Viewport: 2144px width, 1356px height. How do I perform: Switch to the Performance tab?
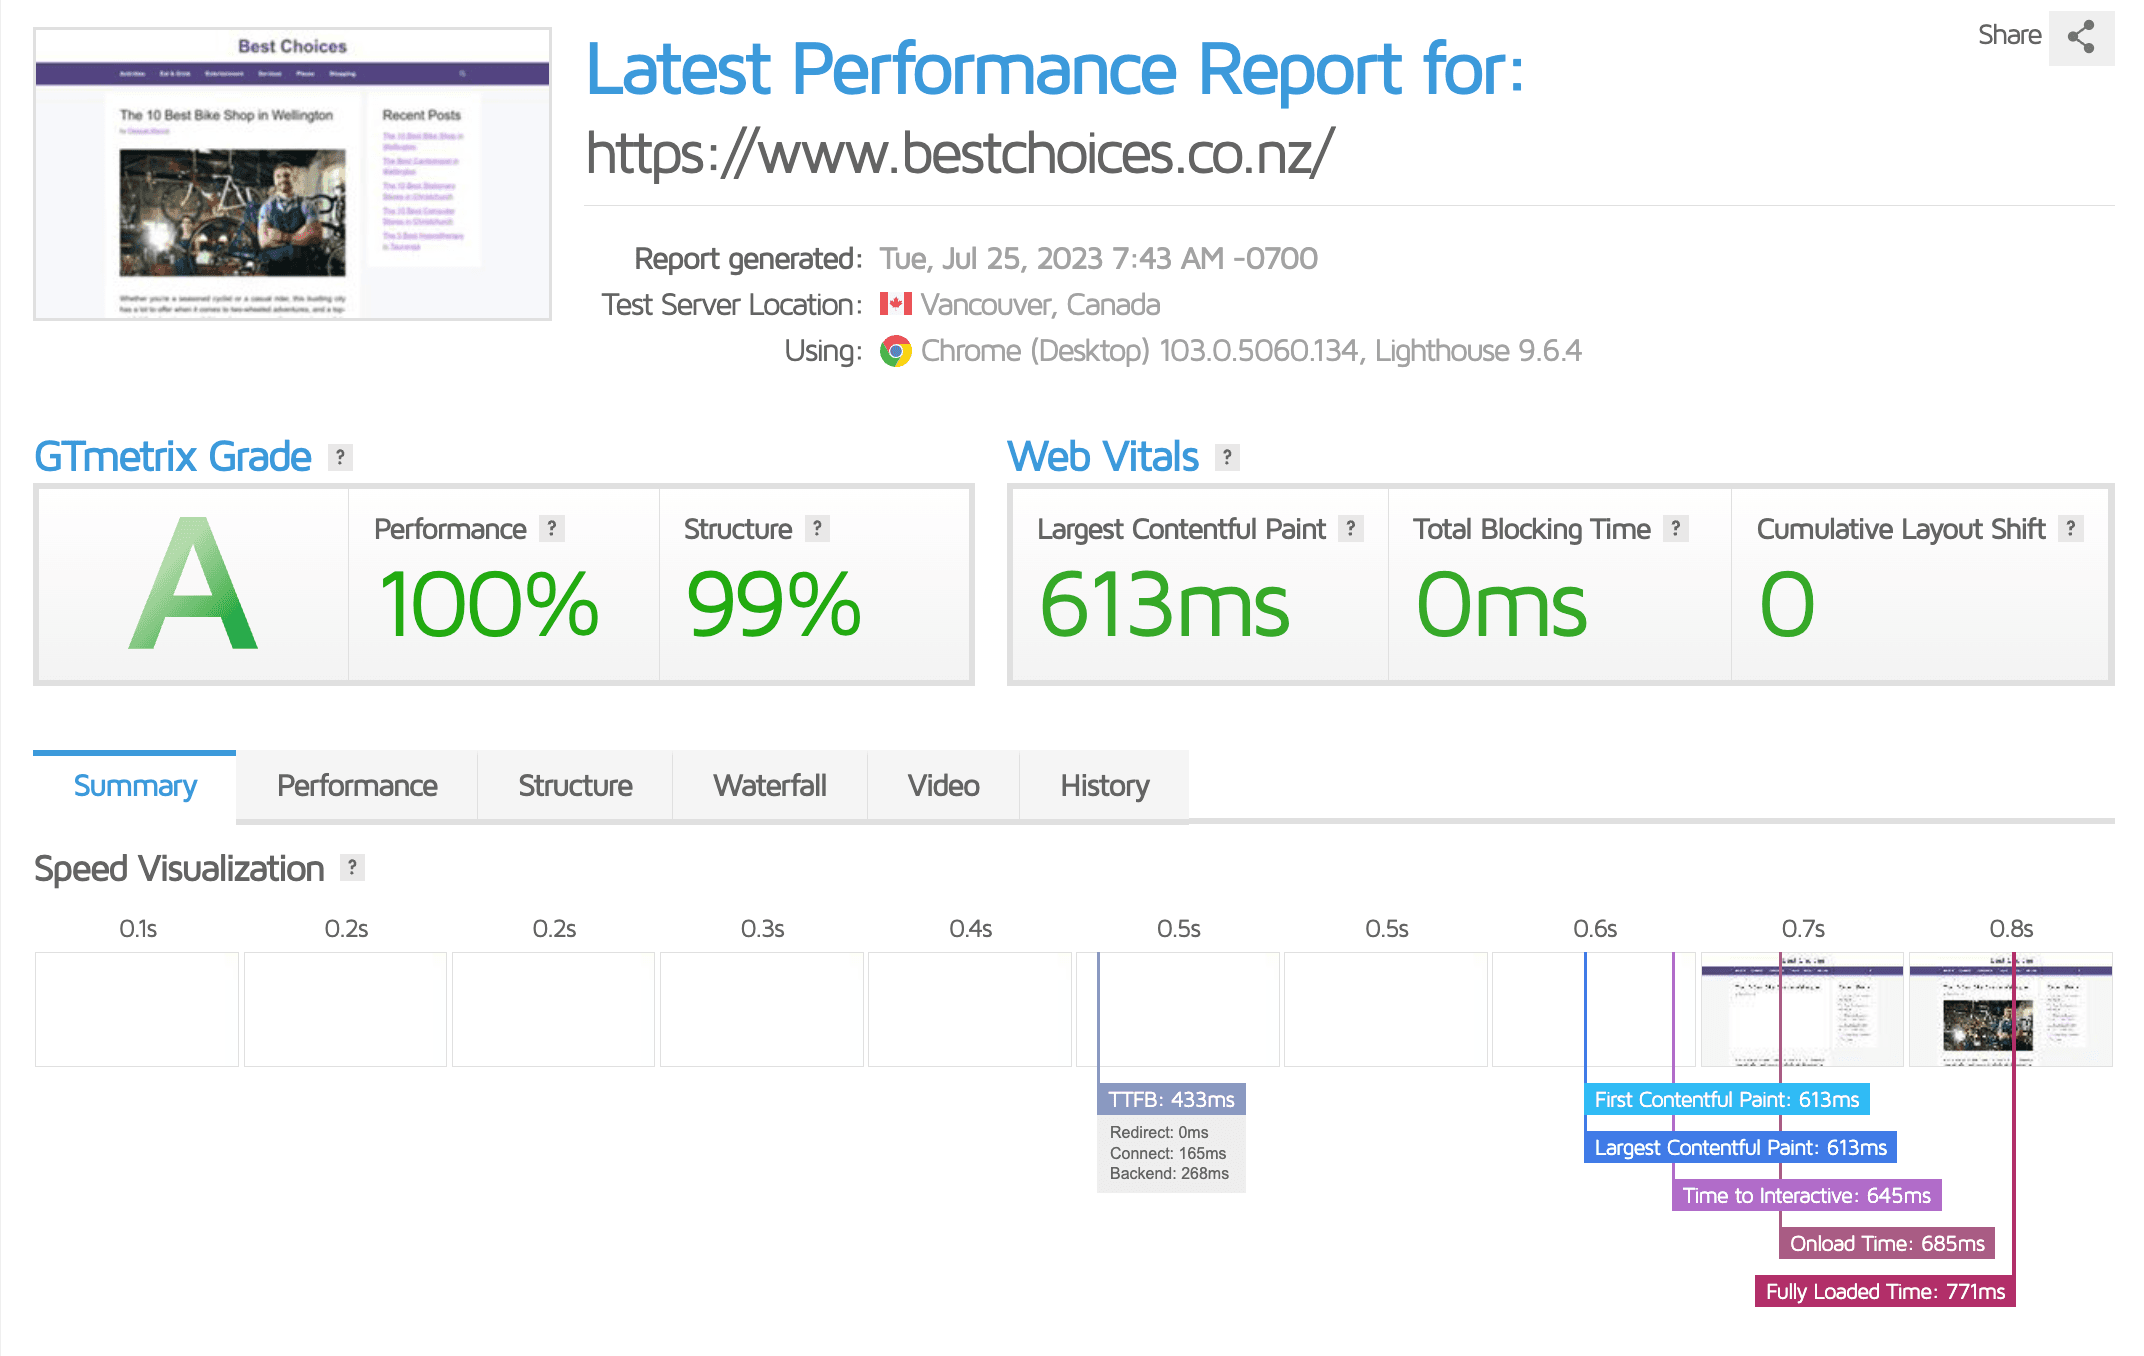pos(357,786)
